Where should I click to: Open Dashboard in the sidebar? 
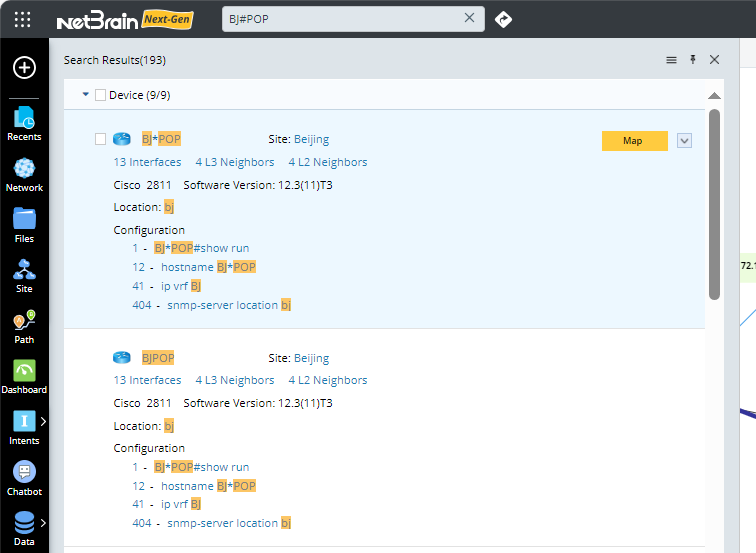tap(24, 378)
